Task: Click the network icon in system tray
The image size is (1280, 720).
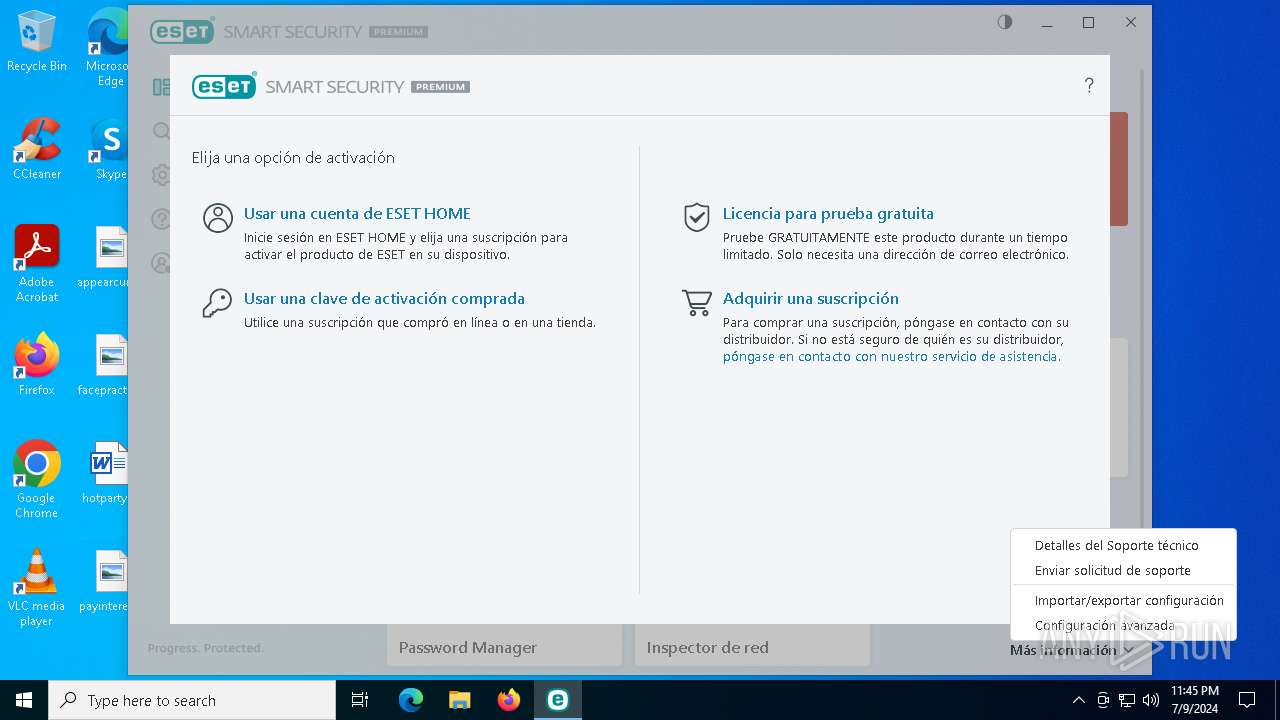Action: tap(1127, 700)
